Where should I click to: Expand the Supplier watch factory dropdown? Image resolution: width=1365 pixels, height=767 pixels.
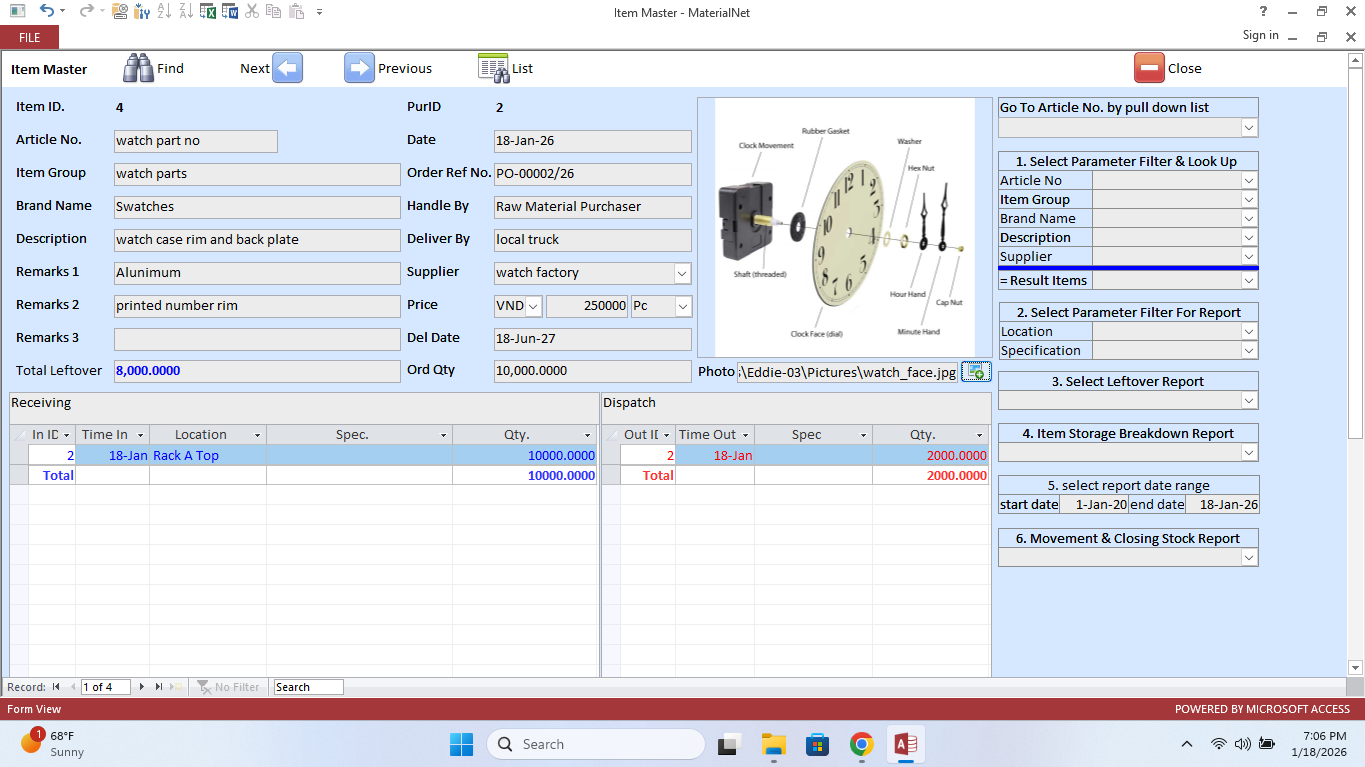click(x=682, y=273)
